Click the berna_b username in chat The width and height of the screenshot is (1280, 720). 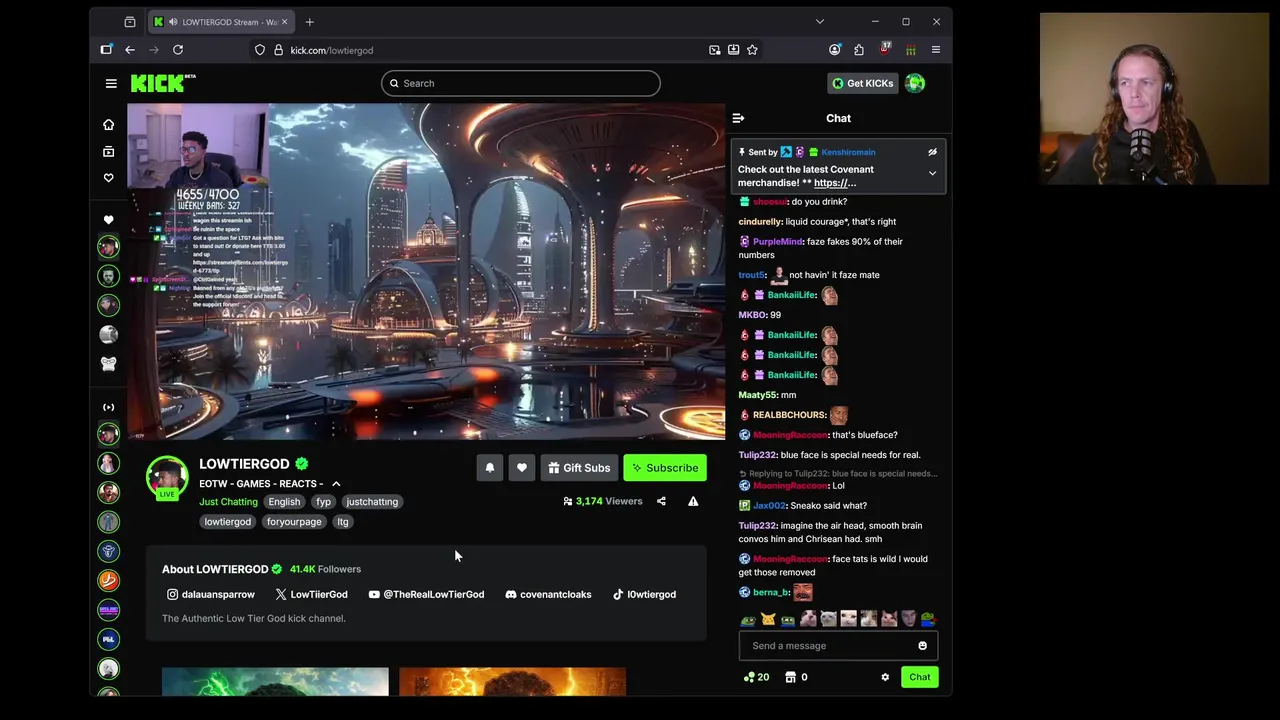coord(771,593)
